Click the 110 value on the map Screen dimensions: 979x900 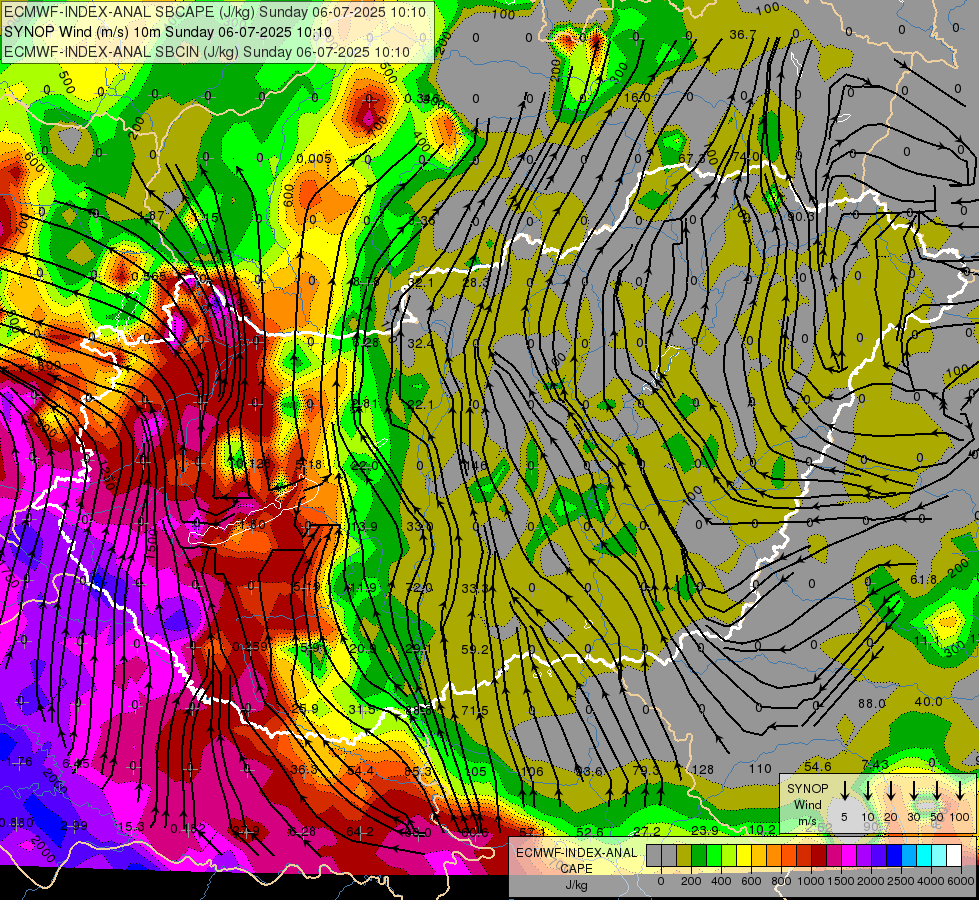tap(760, 769)
